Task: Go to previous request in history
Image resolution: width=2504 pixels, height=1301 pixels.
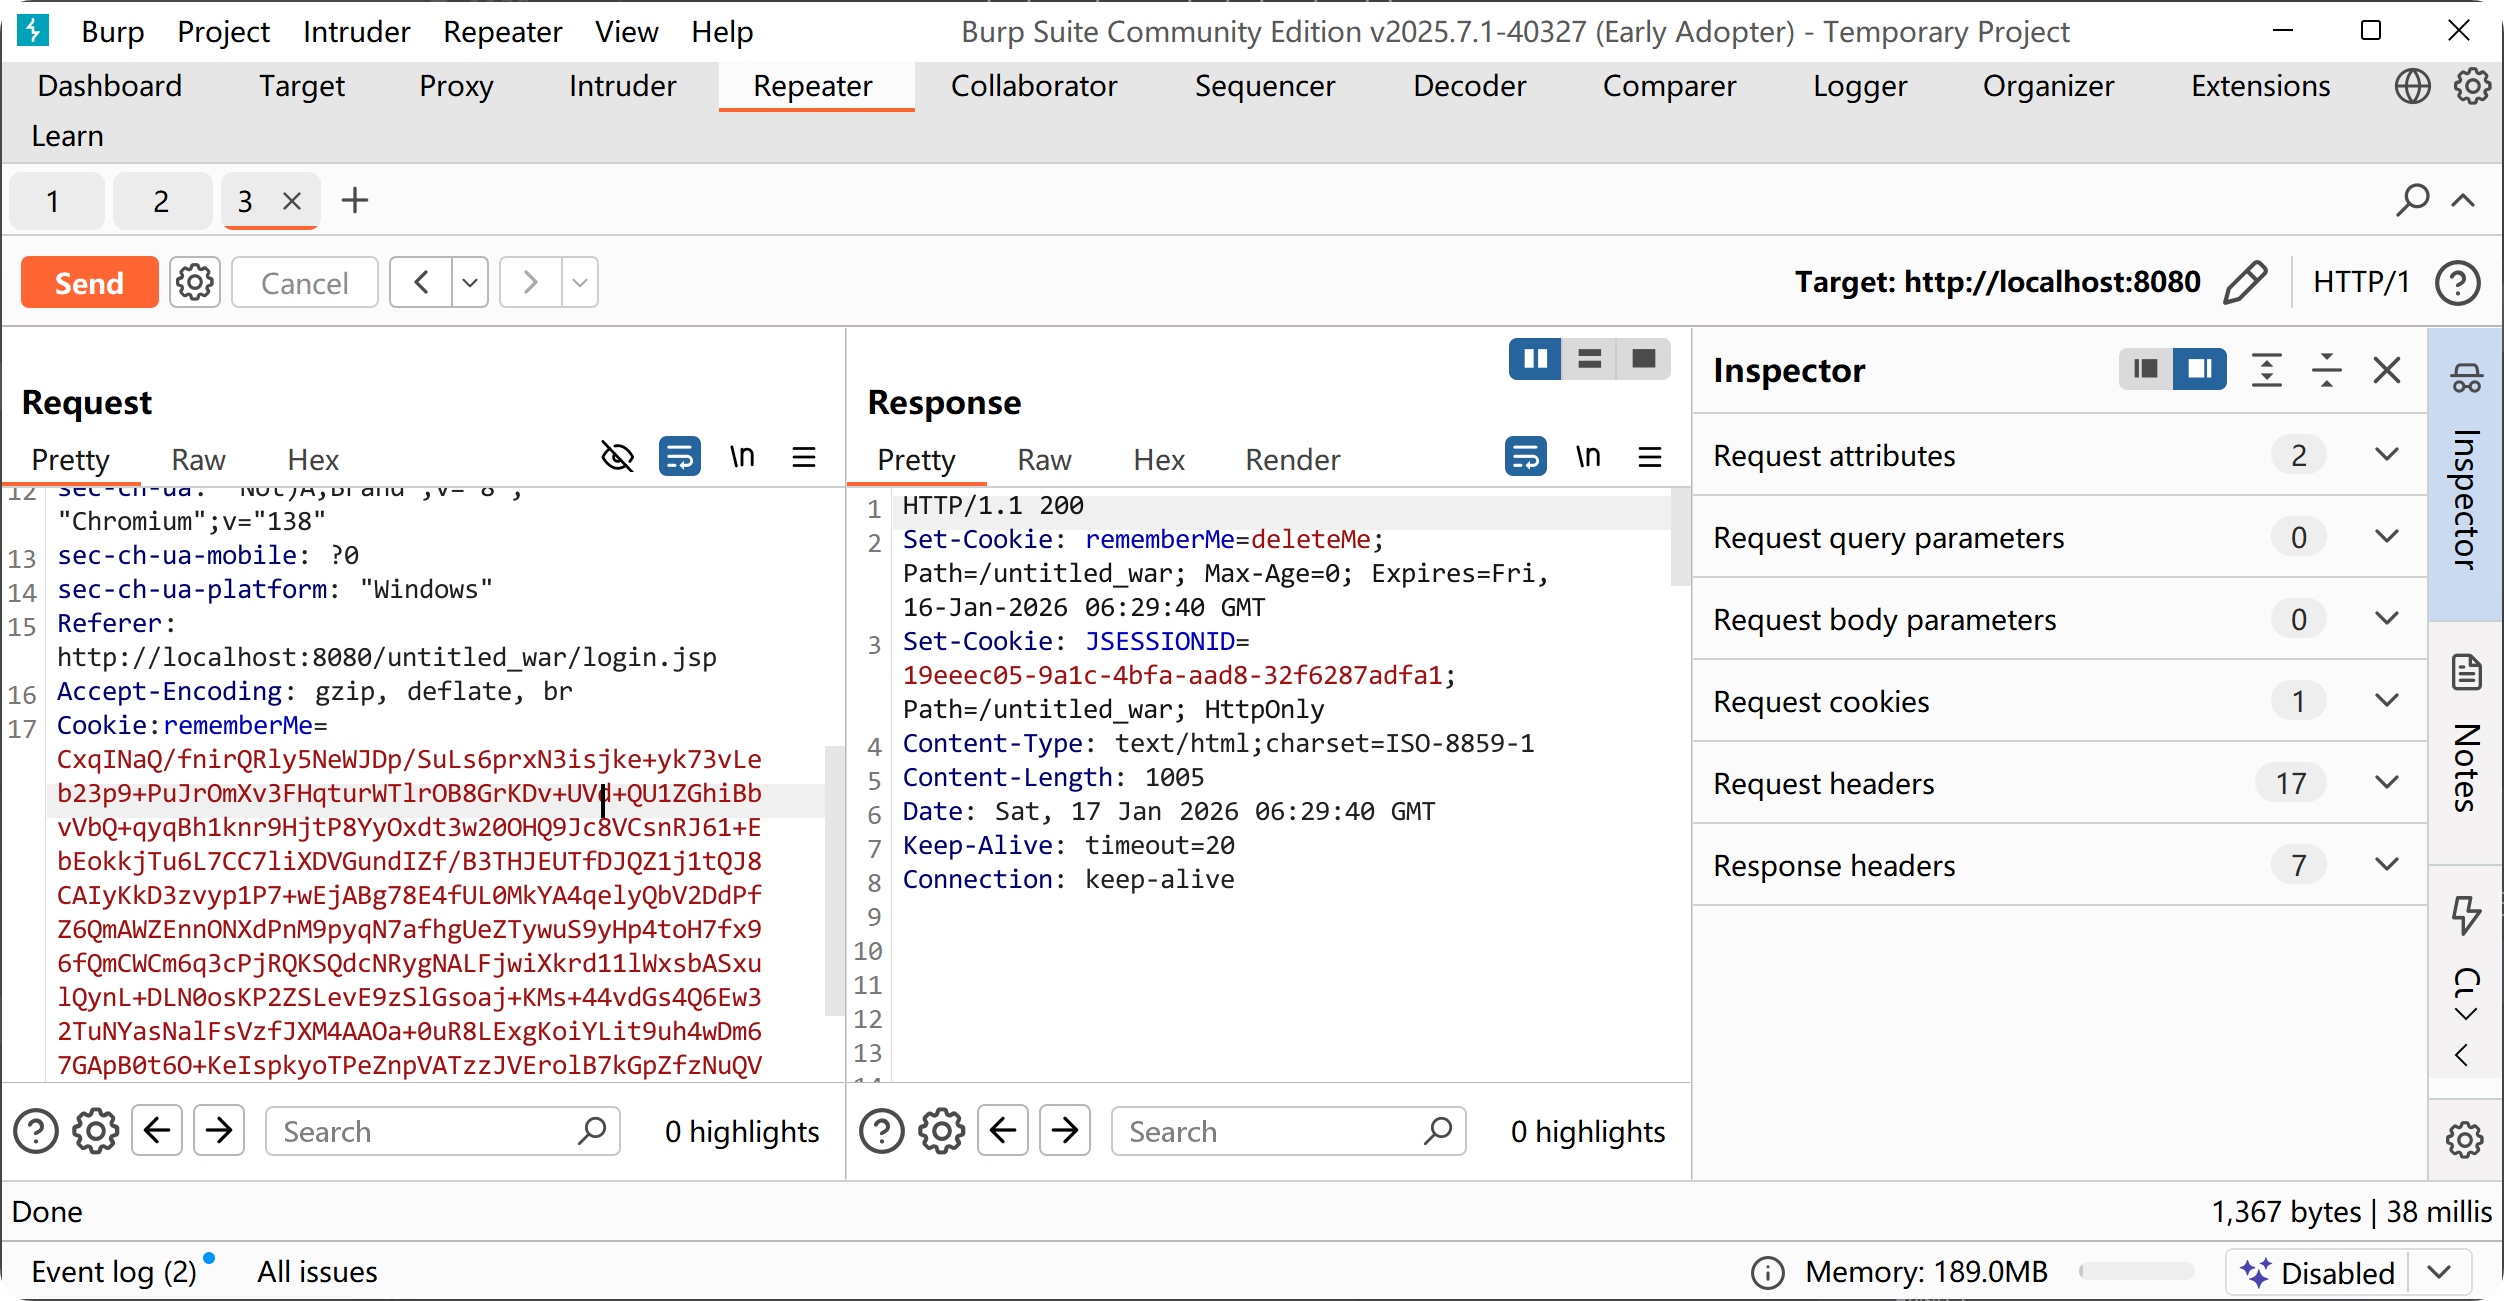Action: [421, 283]
